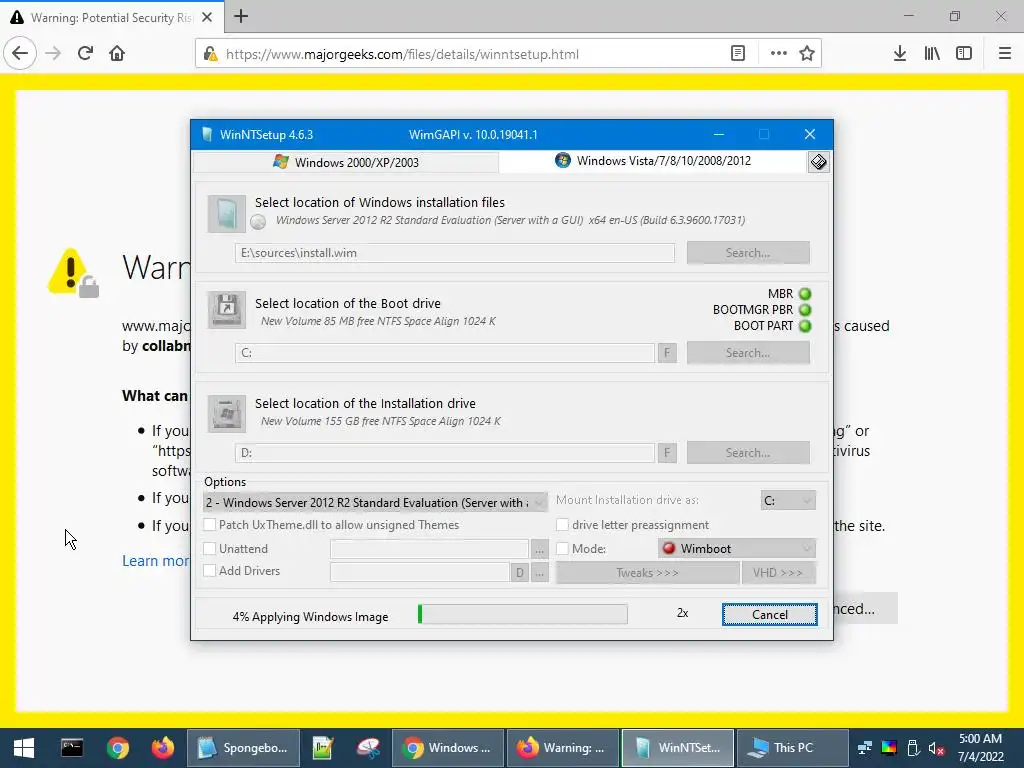Switch to WinNTSetup taskbar window
This screenshot has width=1024, height=768.
[x=678, y=748]
